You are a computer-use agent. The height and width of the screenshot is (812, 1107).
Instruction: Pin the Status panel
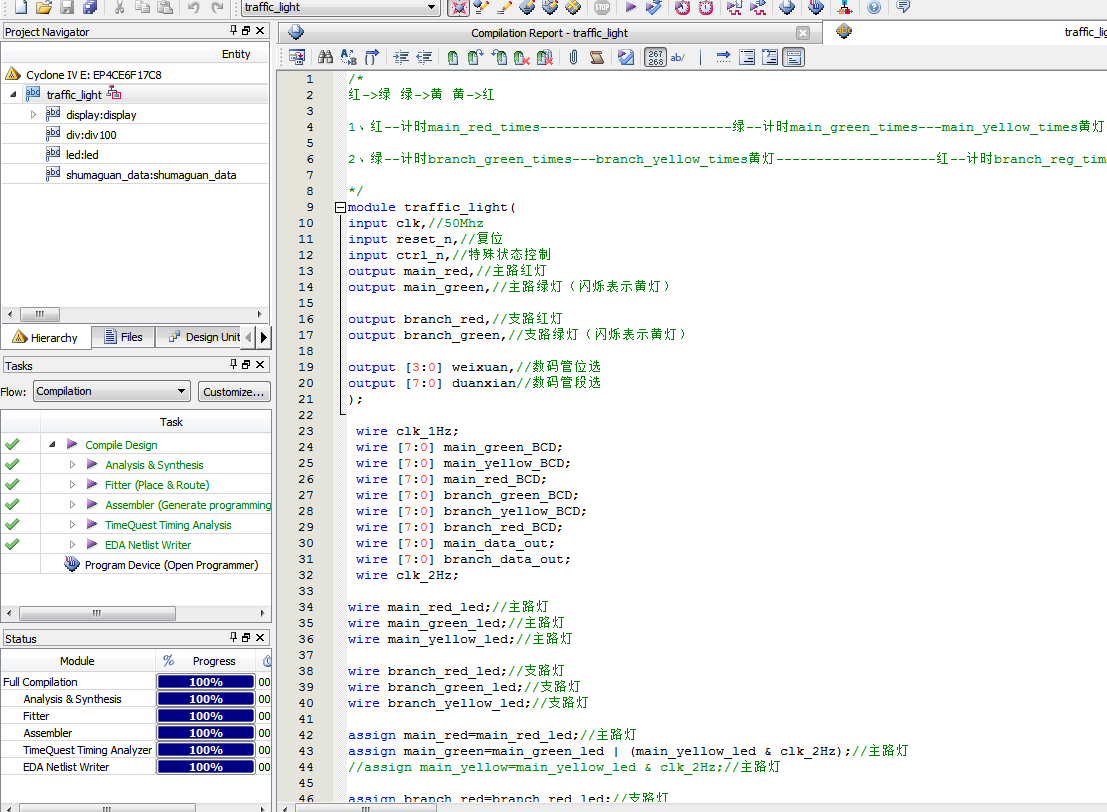tap(234, 638)
